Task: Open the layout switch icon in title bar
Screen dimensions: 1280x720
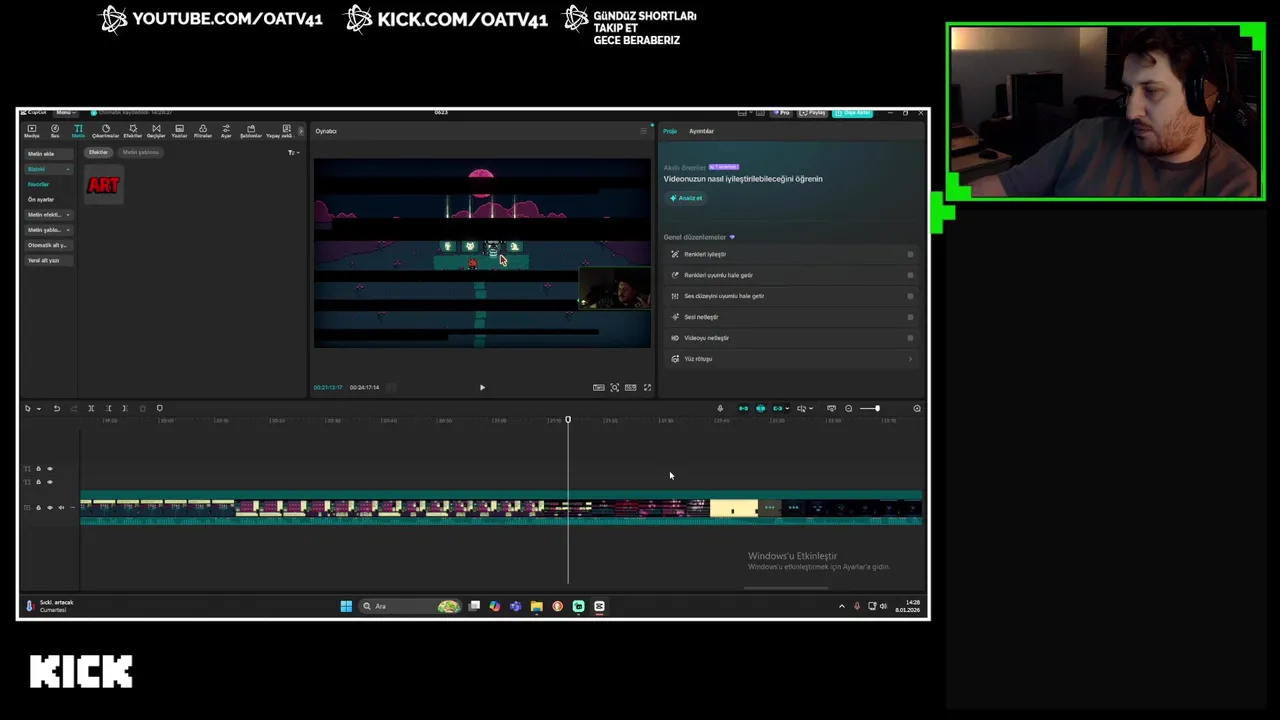Action: pyautogui.click(x=741, y=113)
